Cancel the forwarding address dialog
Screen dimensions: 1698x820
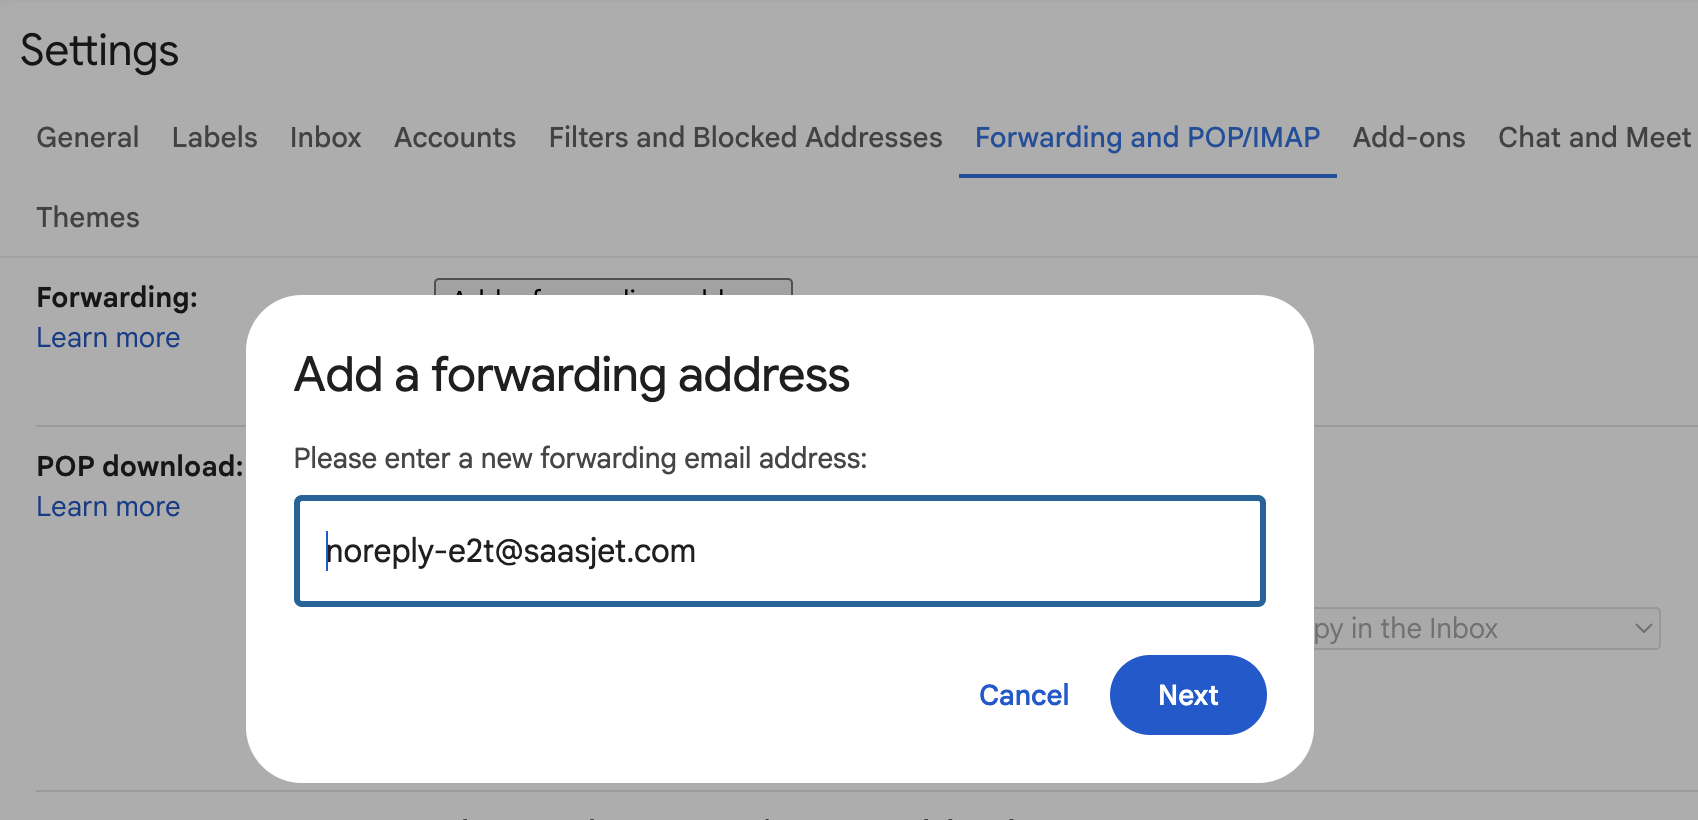tap(1023, 695)
